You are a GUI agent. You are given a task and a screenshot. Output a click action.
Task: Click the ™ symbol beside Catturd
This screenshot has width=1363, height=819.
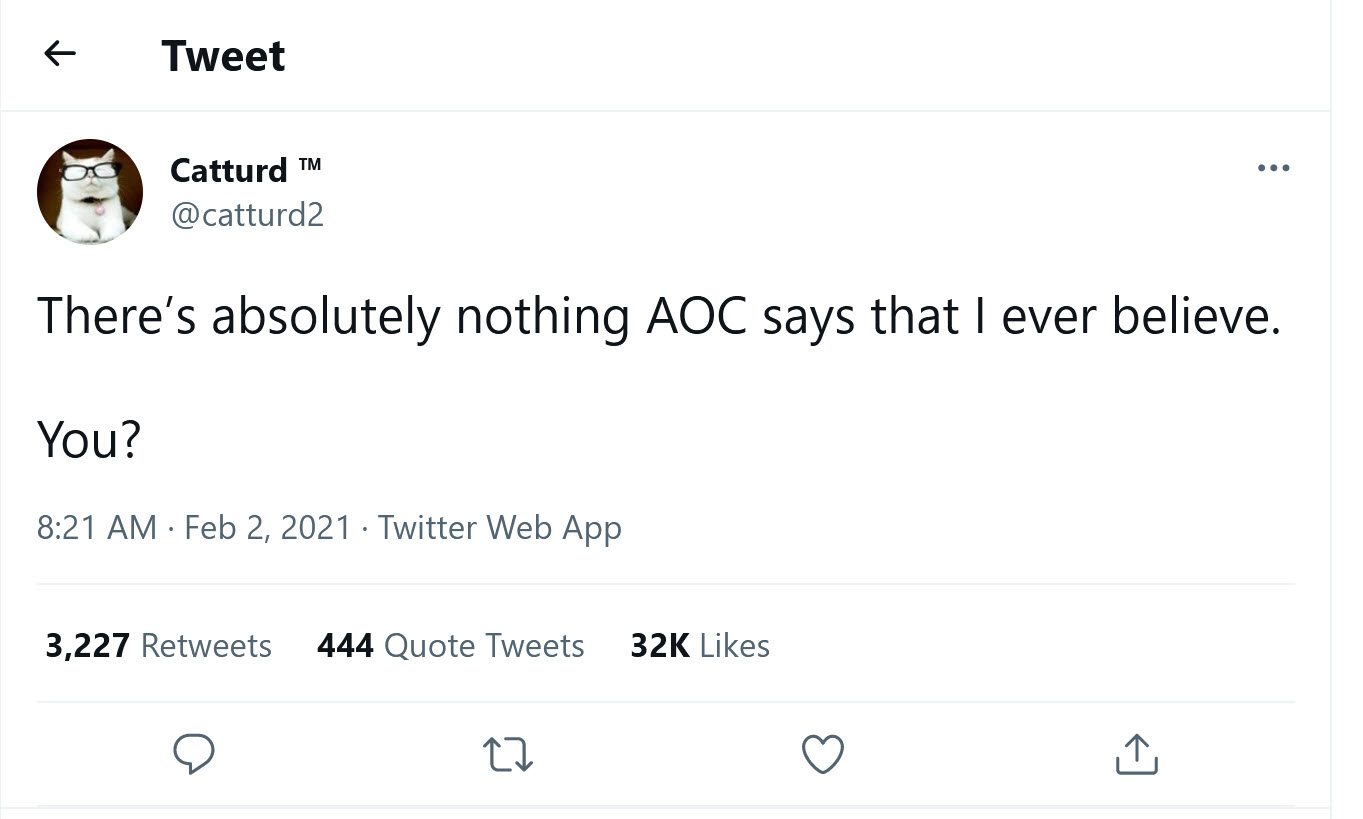tap(310, 164)
